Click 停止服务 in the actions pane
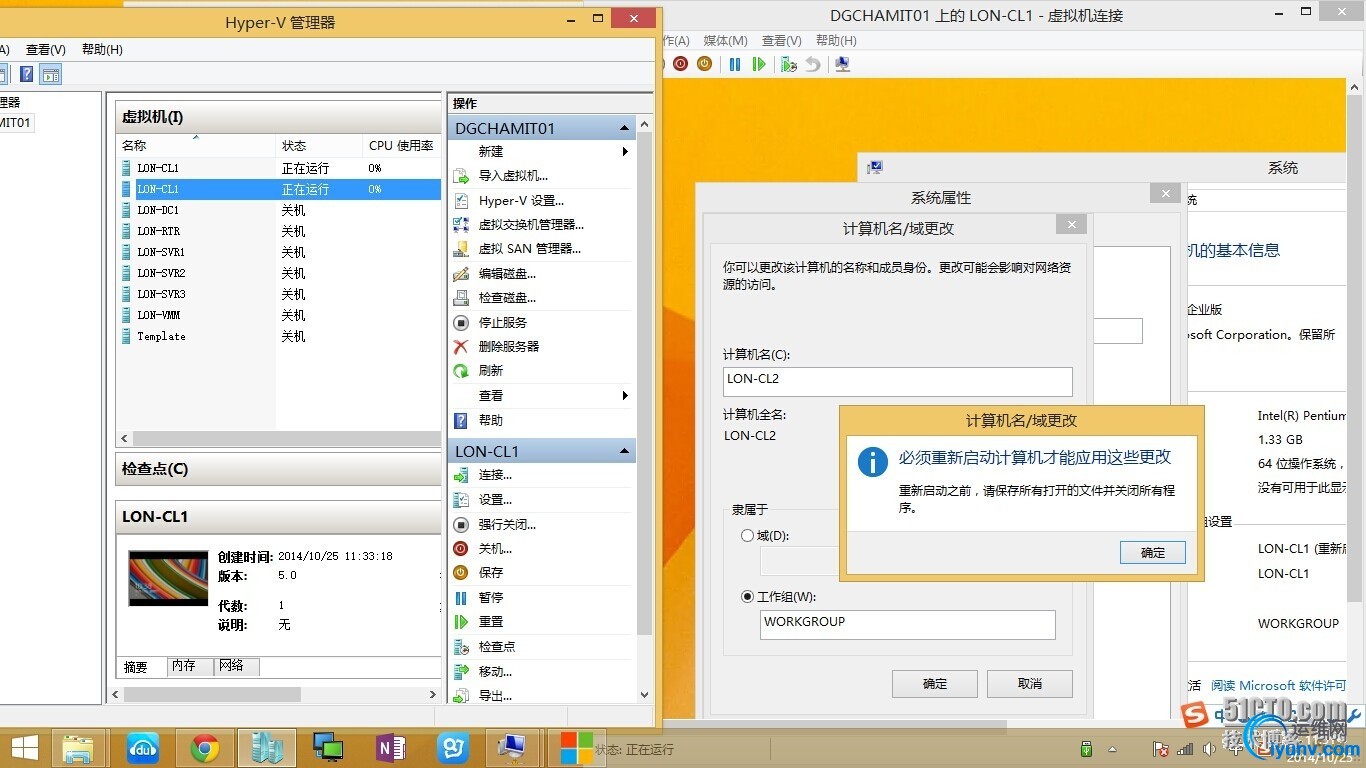This screenshot has height=768, width=1366. pyautogui.click(x=503, y=322)
